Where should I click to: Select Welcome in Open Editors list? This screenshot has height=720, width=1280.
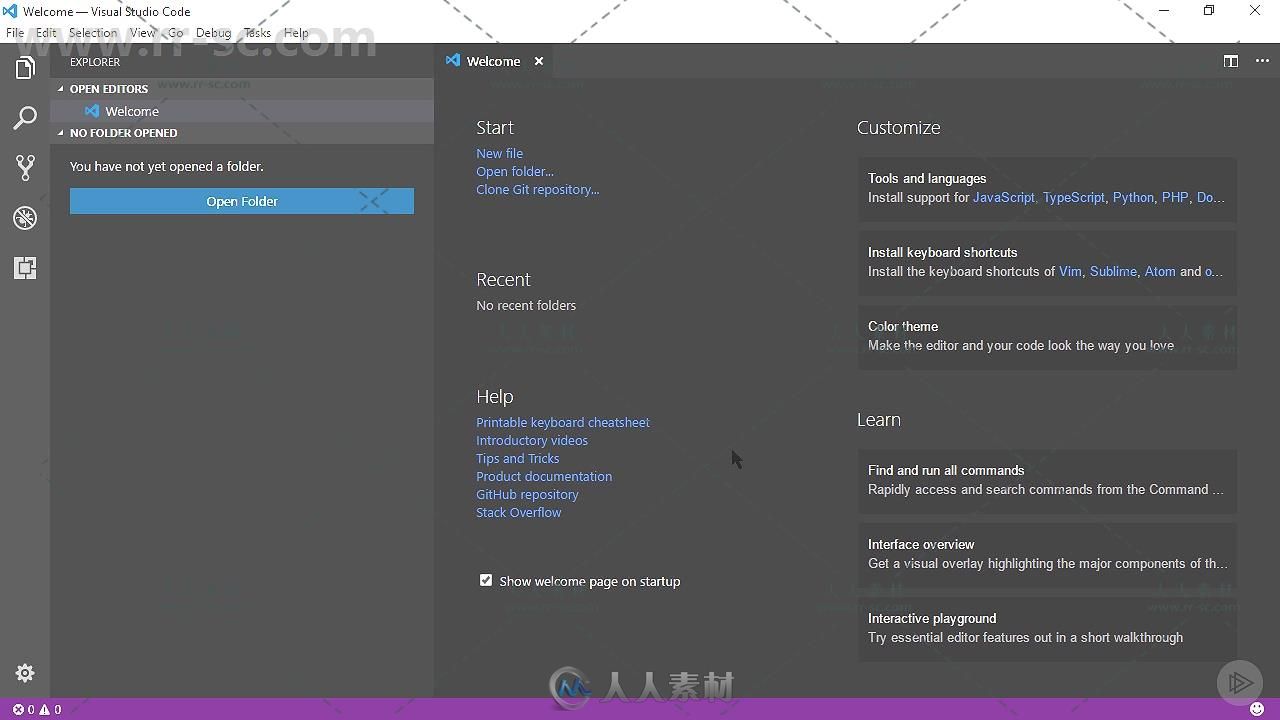click(x=242, y=111)
